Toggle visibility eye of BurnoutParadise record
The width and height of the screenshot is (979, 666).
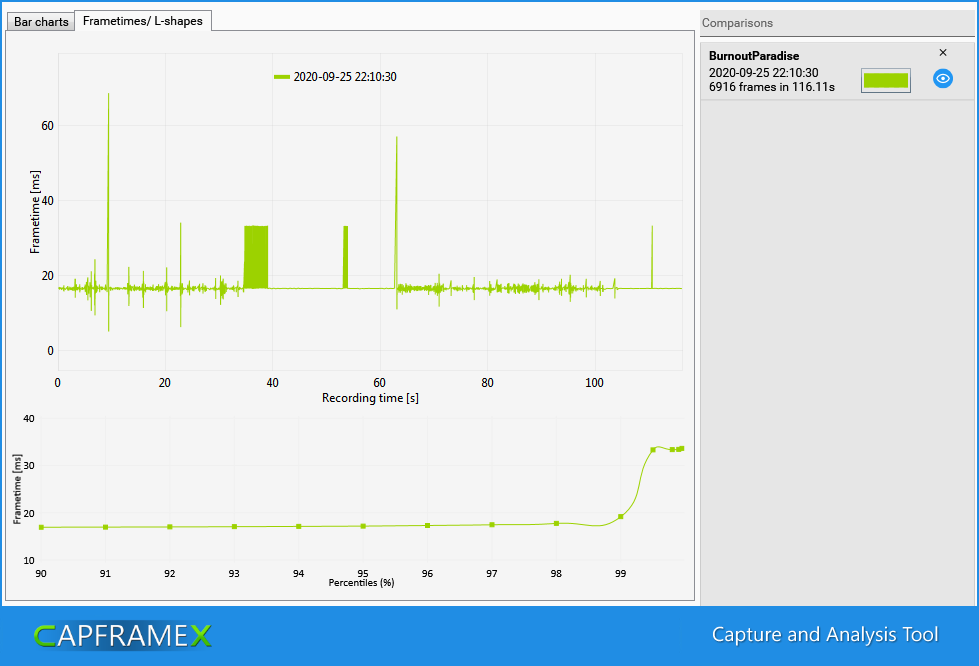(943, 79)
